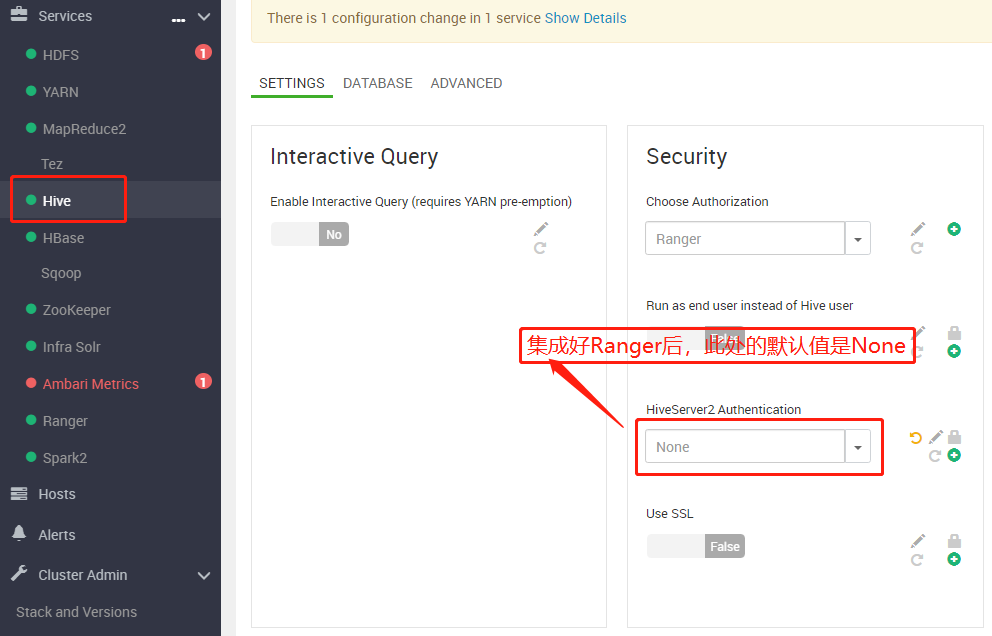The height and width of the screenshot is (636, 992).
Task: Click the Ambari Metrics alert badge
Action: (203, 382)
